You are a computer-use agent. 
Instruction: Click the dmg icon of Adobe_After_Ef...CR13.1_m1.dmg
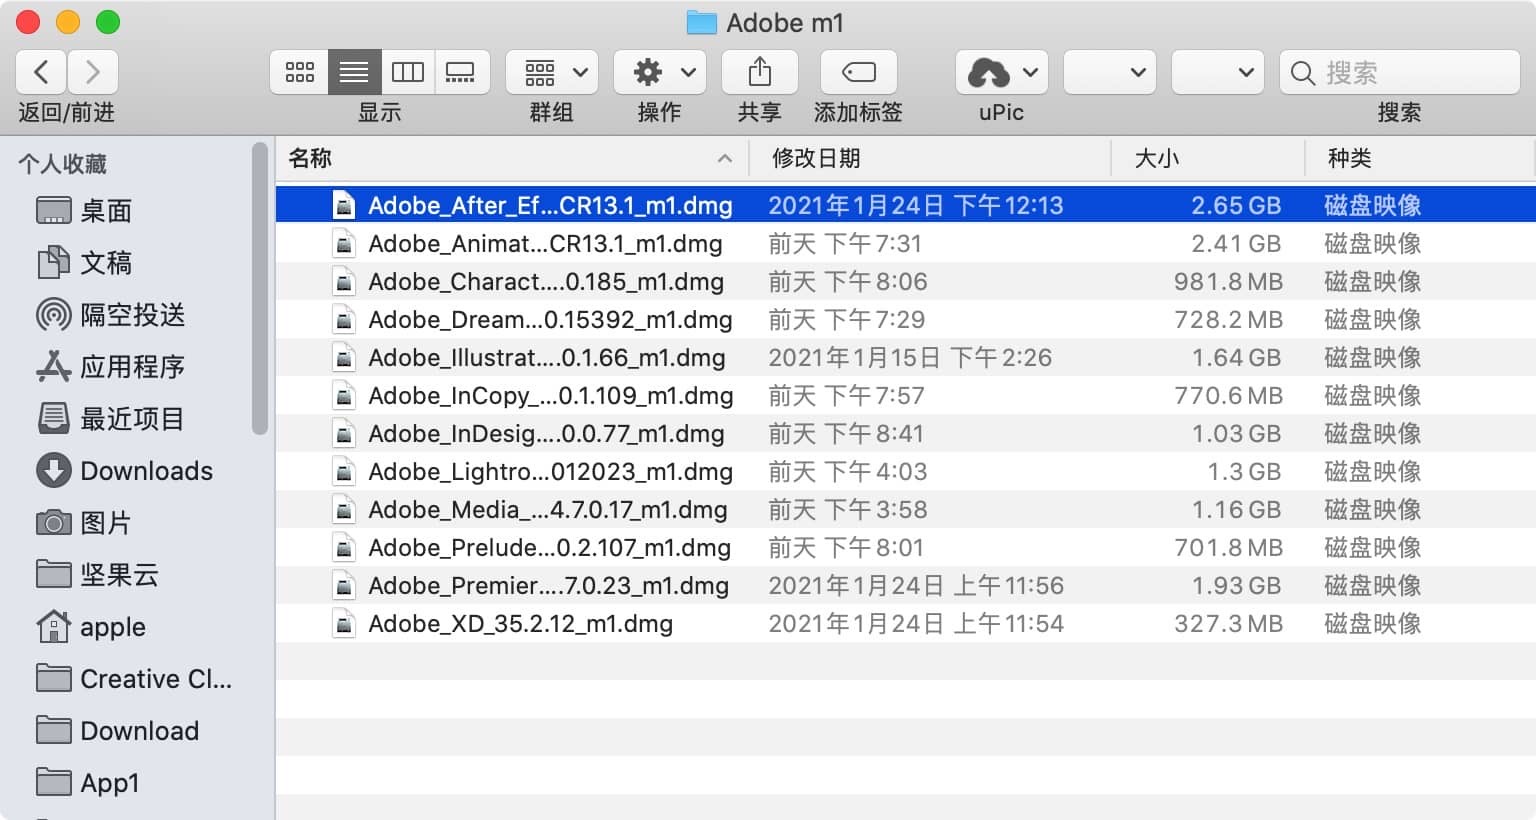point(344,205)
